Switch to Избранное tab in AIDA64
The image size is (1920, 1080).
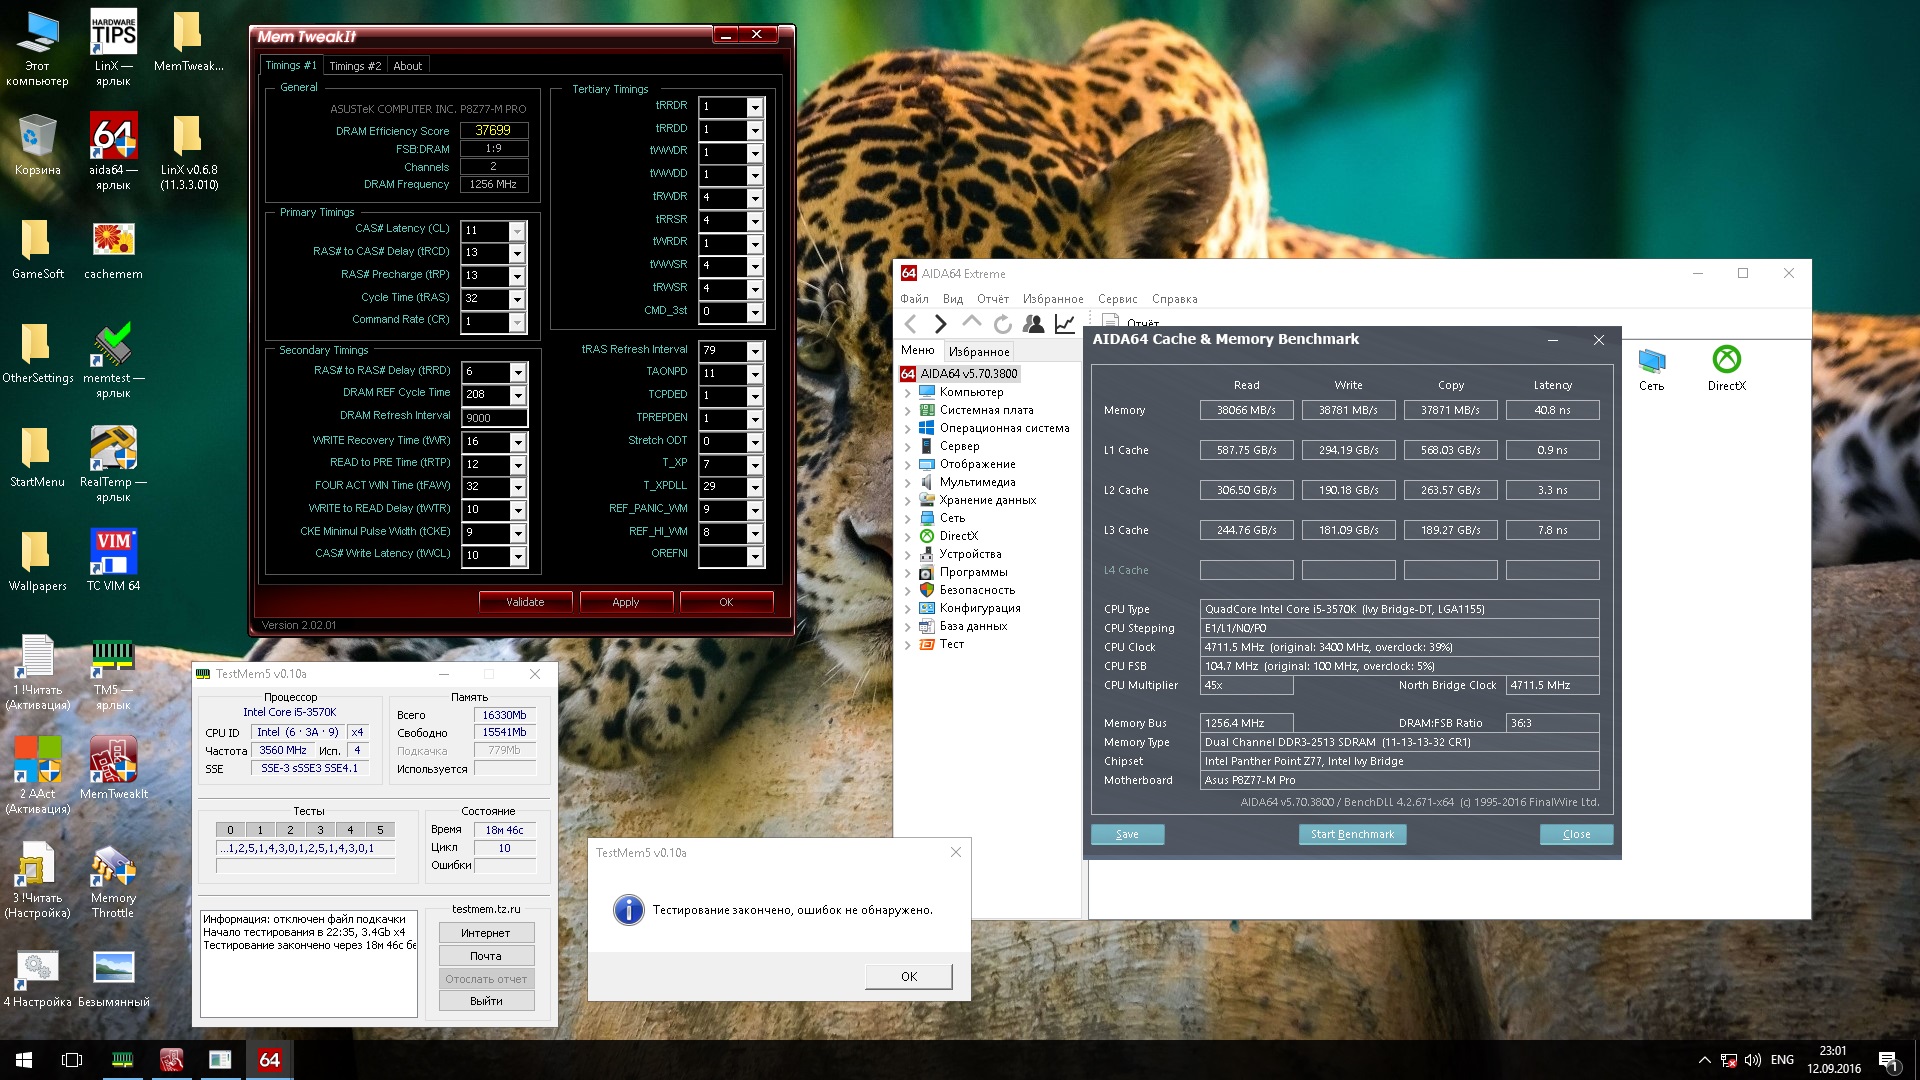(979, 352)
